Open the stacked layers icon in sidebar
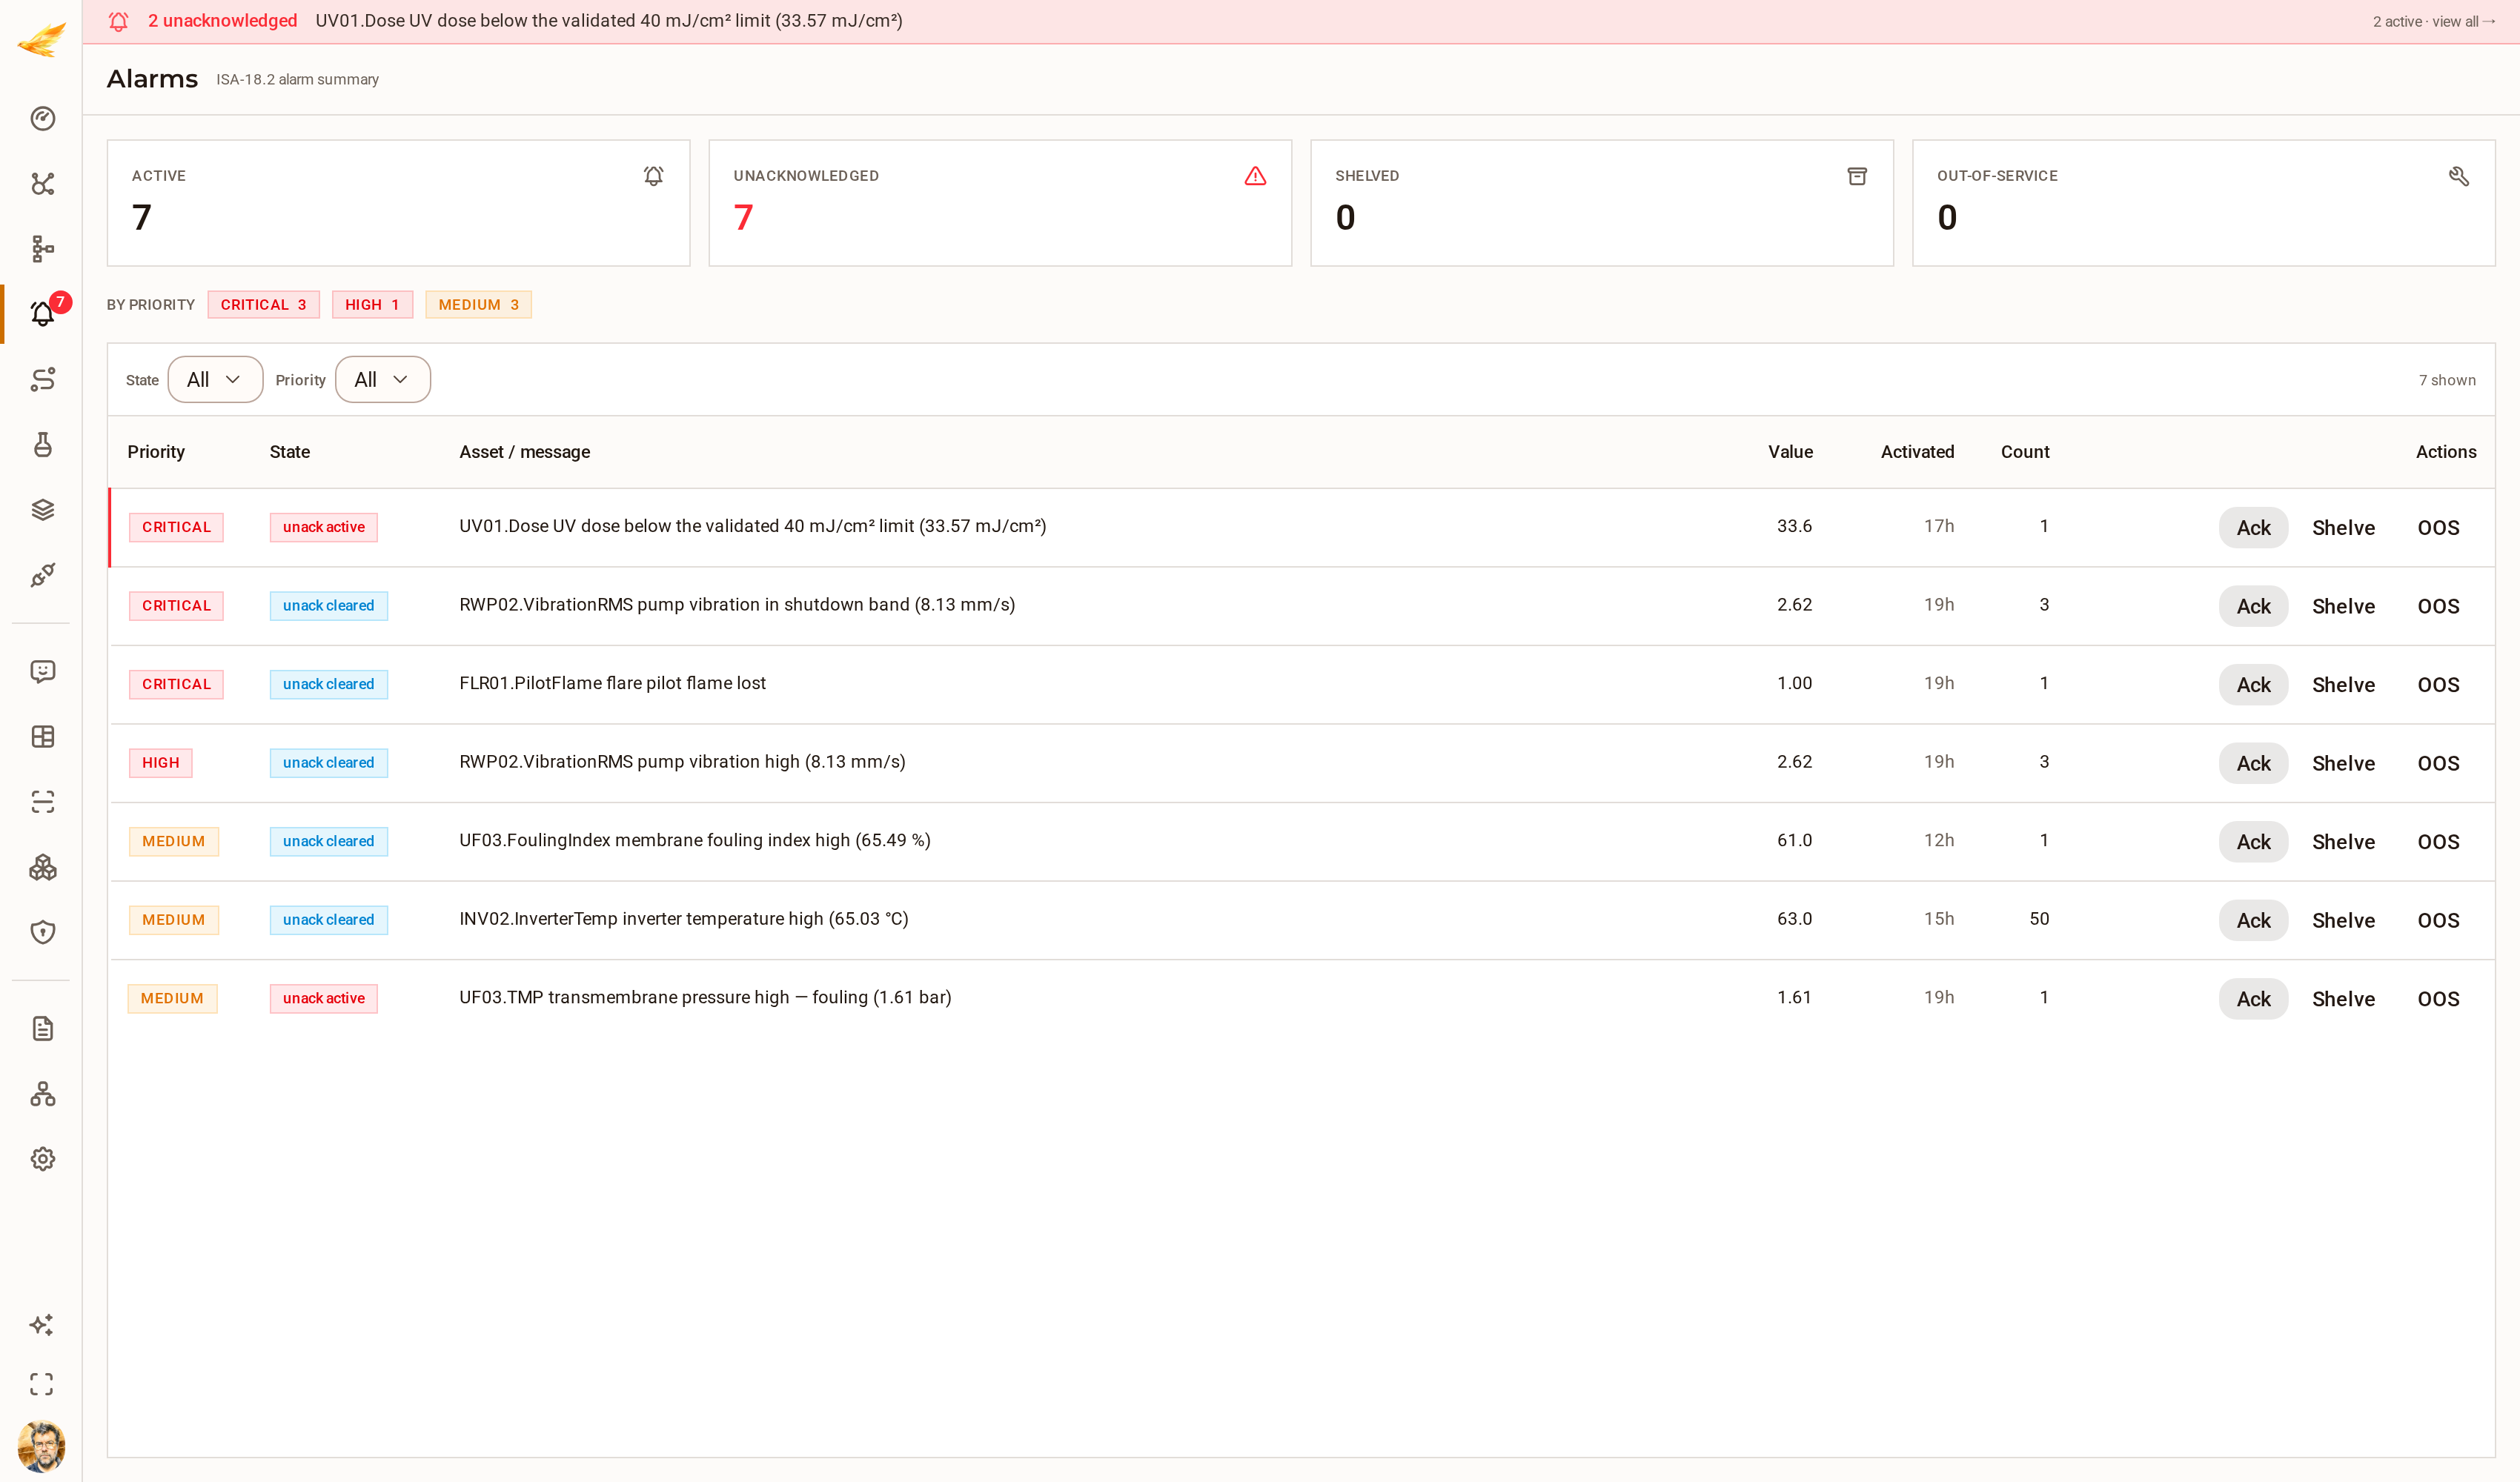 pos(42,509)
